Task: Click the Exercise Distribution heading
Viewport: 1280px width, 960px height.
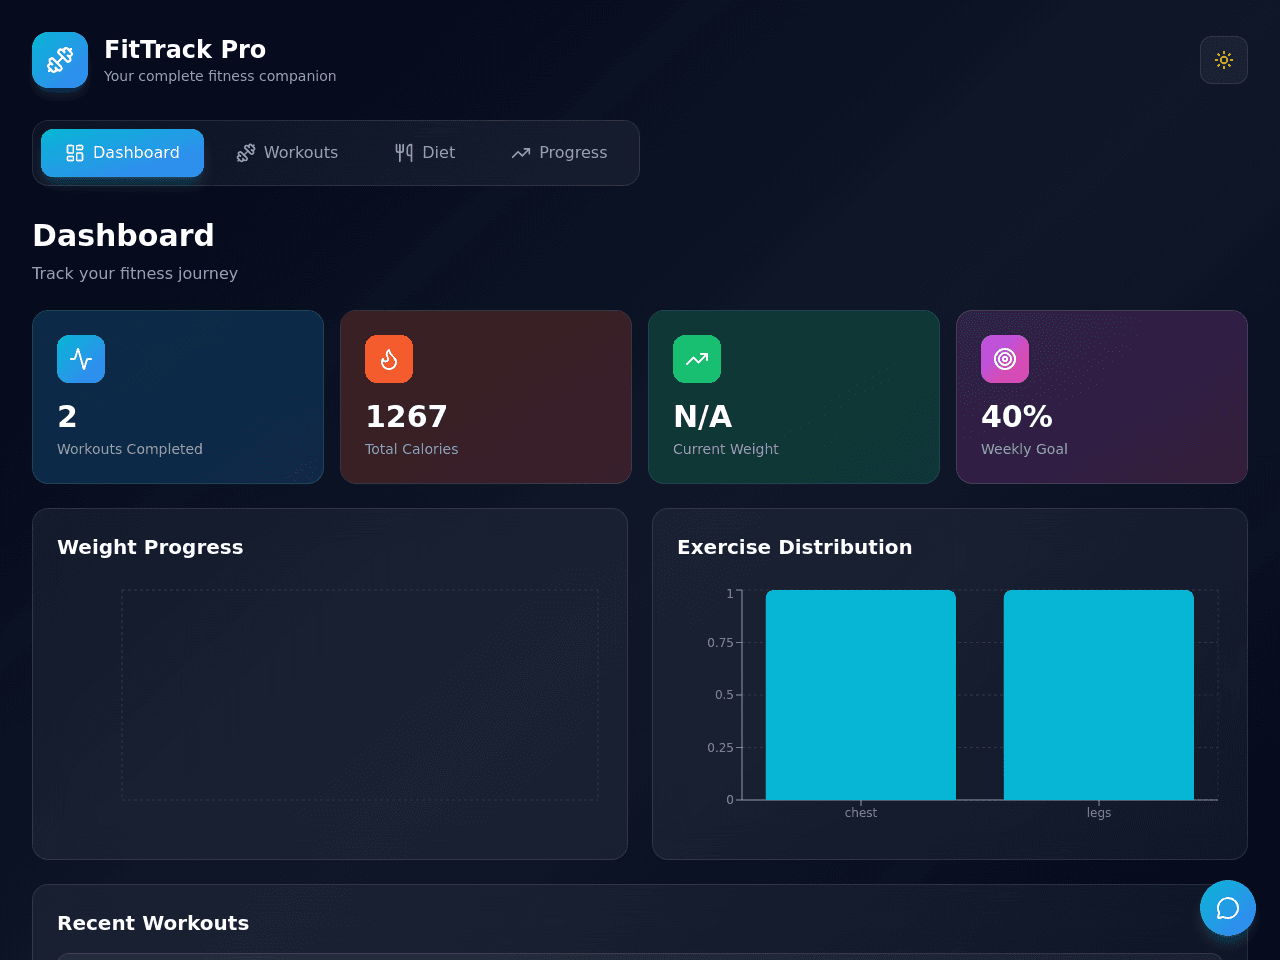Action: (795, 547)
